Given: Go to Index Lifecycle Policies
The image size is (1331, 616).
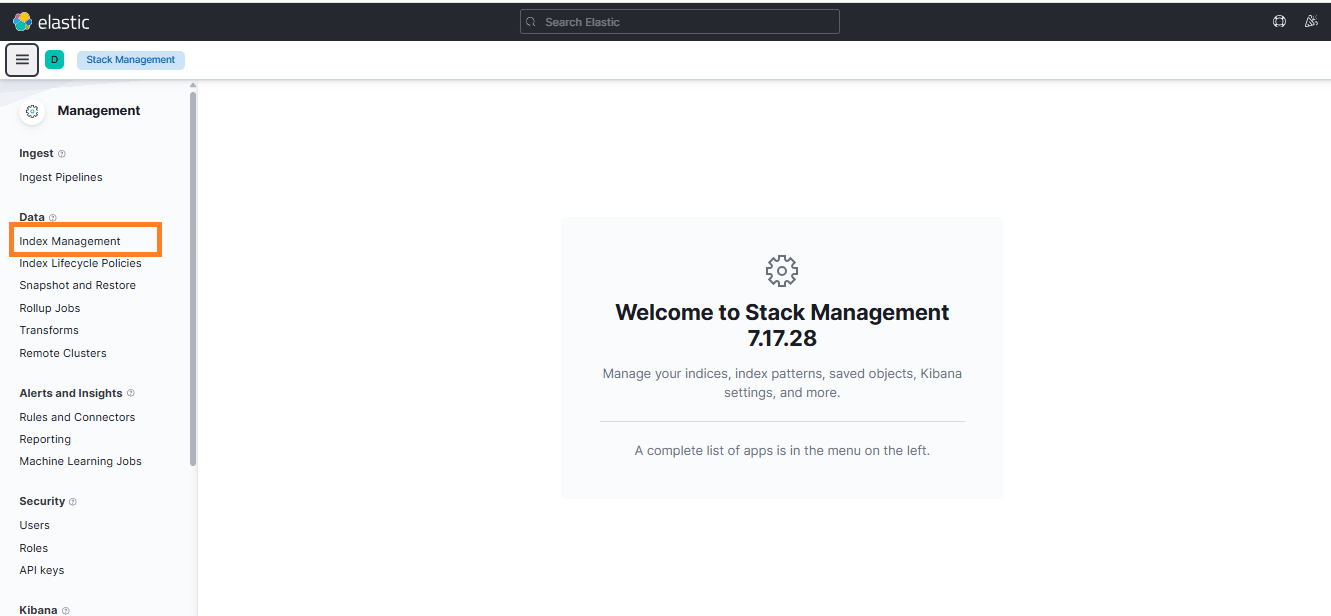Looking at the screenshot, I should 80,263.
